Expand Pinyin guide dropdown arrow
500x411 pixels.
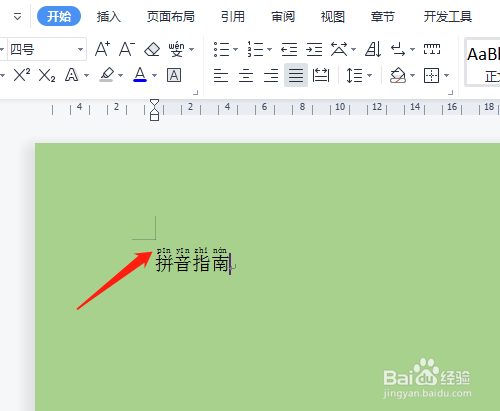pos(192,50)
